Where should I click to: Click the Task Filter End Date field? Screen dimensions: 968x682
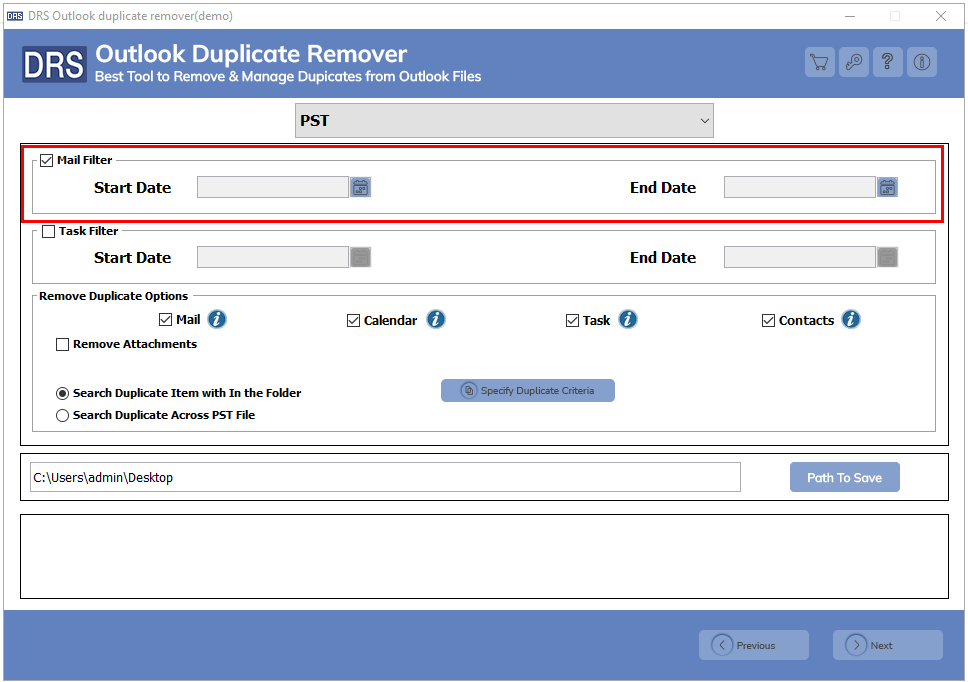tap(799, 257)
